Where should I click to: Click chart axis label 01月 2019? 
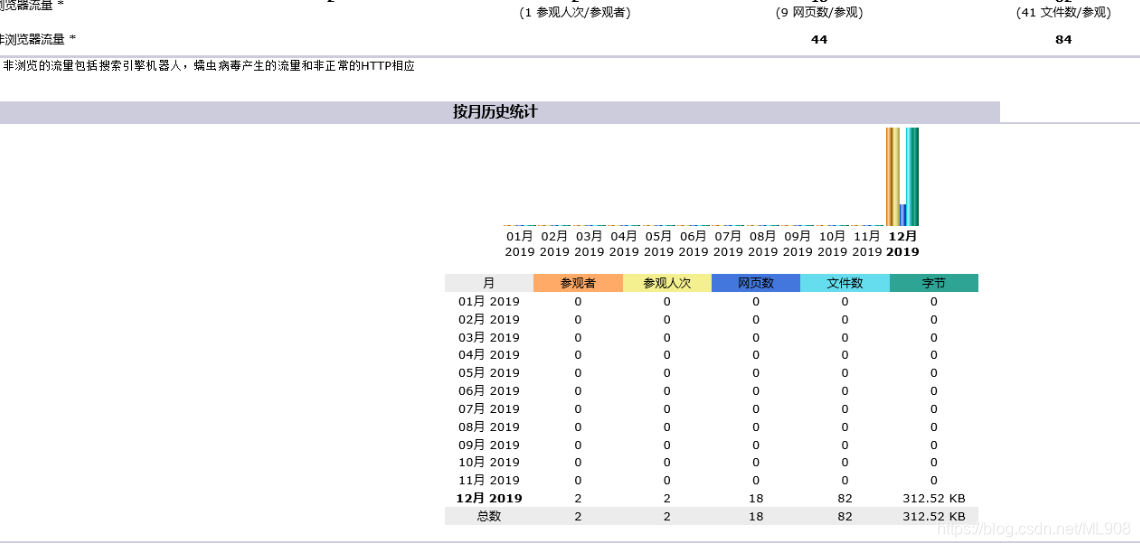pos(519,244)
